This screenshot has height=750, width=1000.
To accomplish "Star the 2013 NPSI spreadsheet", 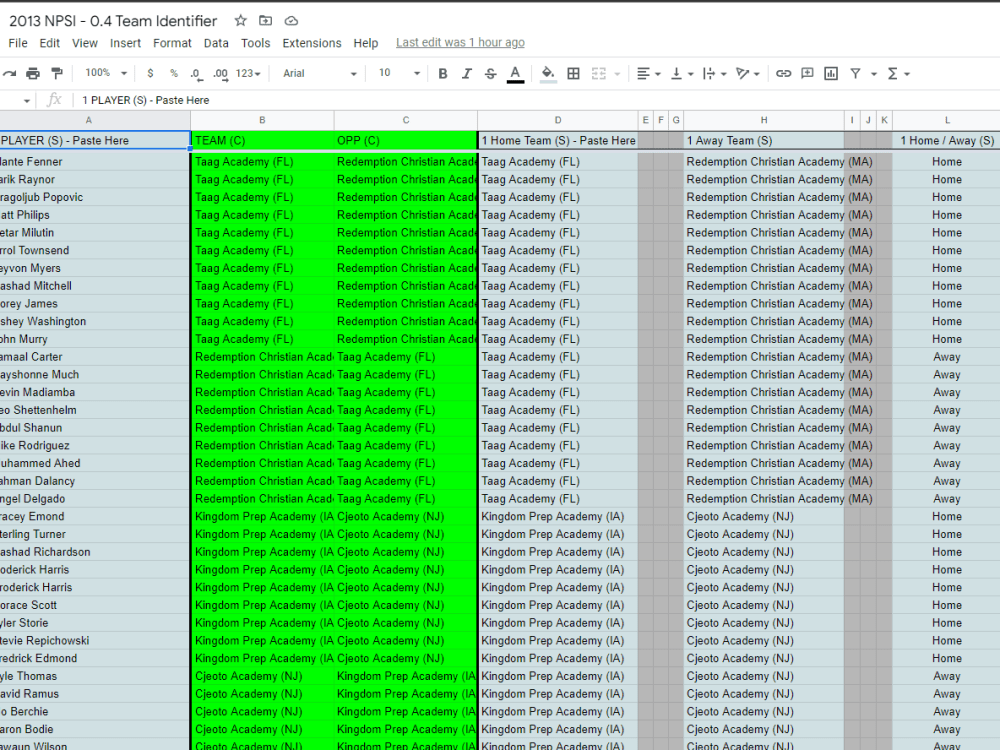I will click(240, 19).
